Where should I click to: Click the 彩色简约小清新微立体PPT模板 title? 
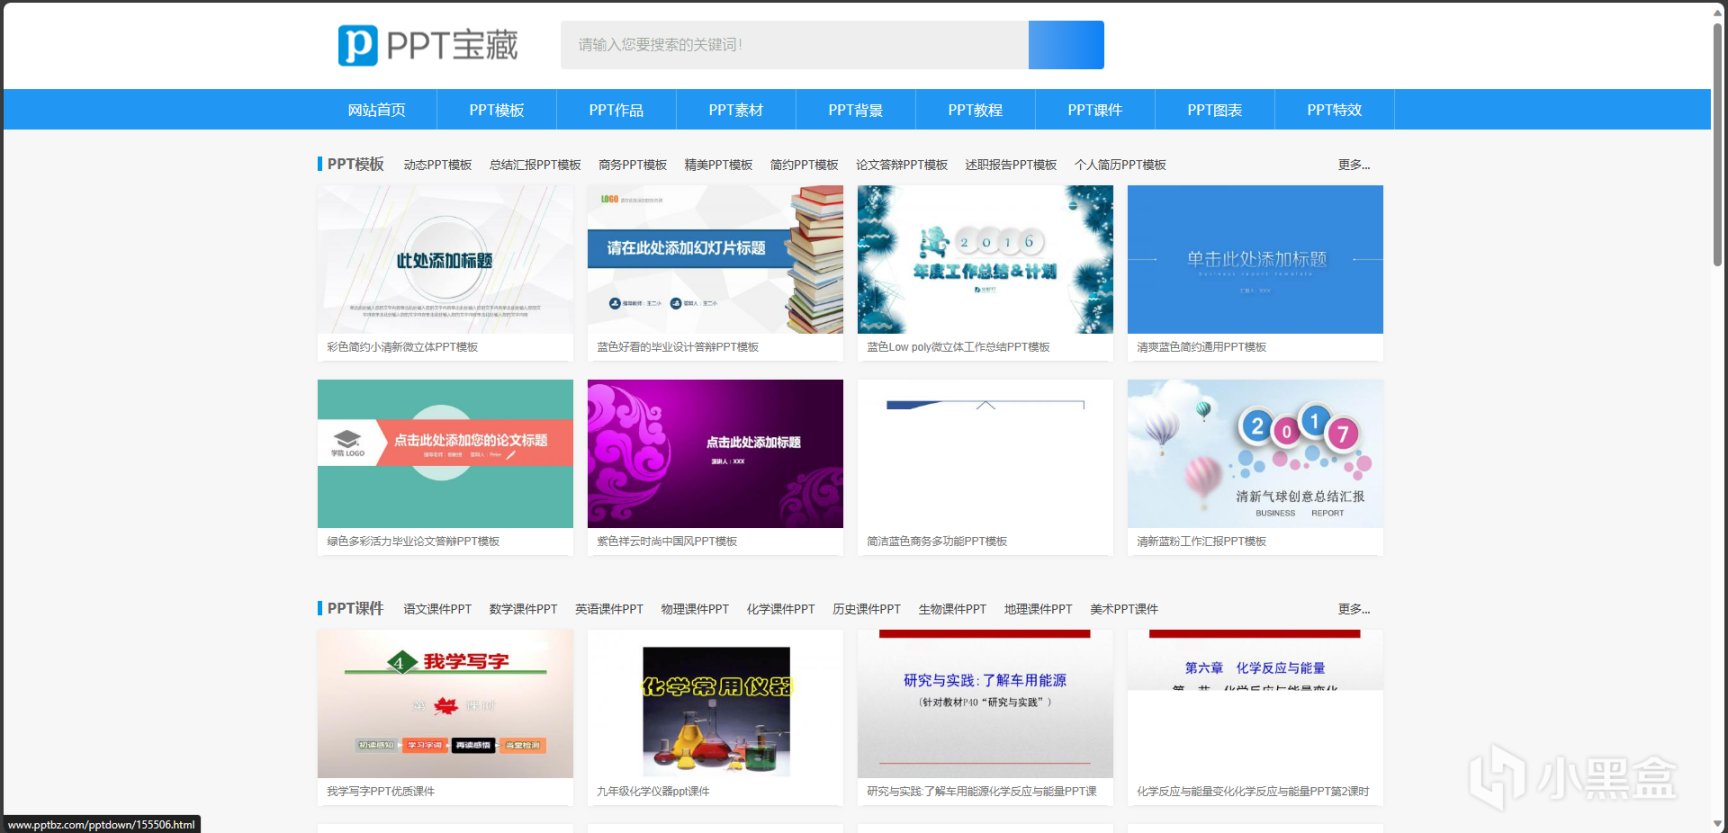[402, 347]
